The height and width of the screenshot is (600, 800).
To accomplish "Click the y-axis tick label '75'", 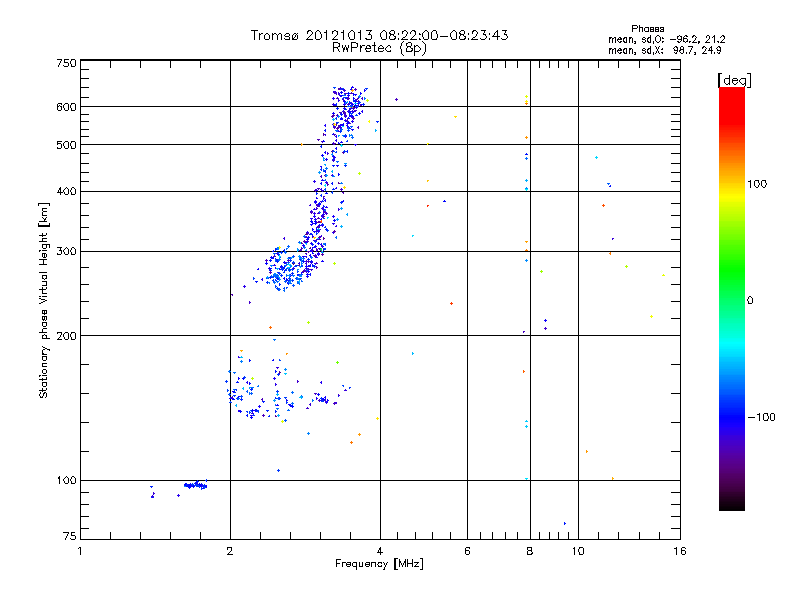I will click(70, 536).
